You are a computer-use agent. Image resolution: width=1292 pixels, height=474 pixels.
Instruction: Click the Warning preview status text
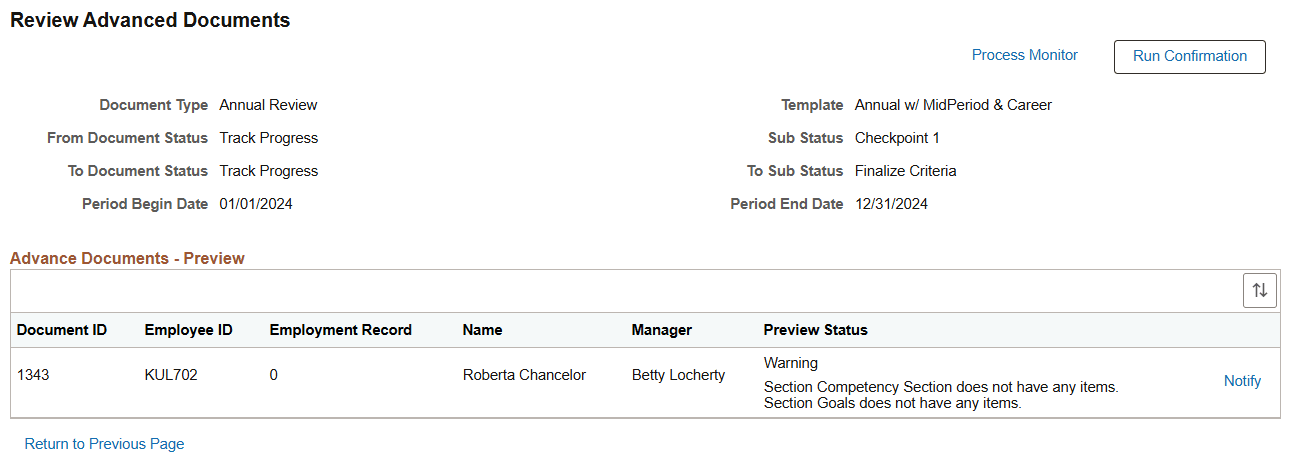pyautogui.click(x=790, y=363)
